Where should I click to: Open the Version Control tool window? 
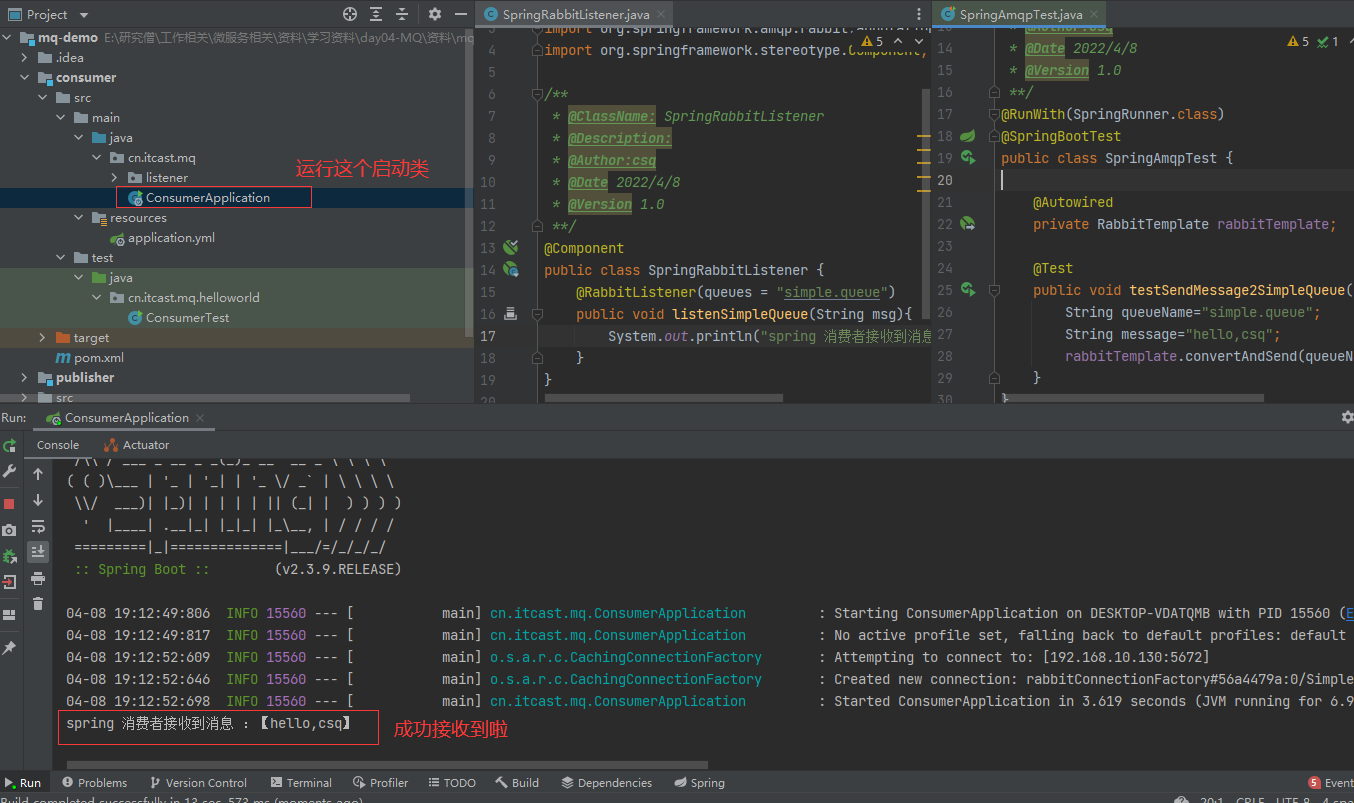pyautogui.click(x=198, y=783)
